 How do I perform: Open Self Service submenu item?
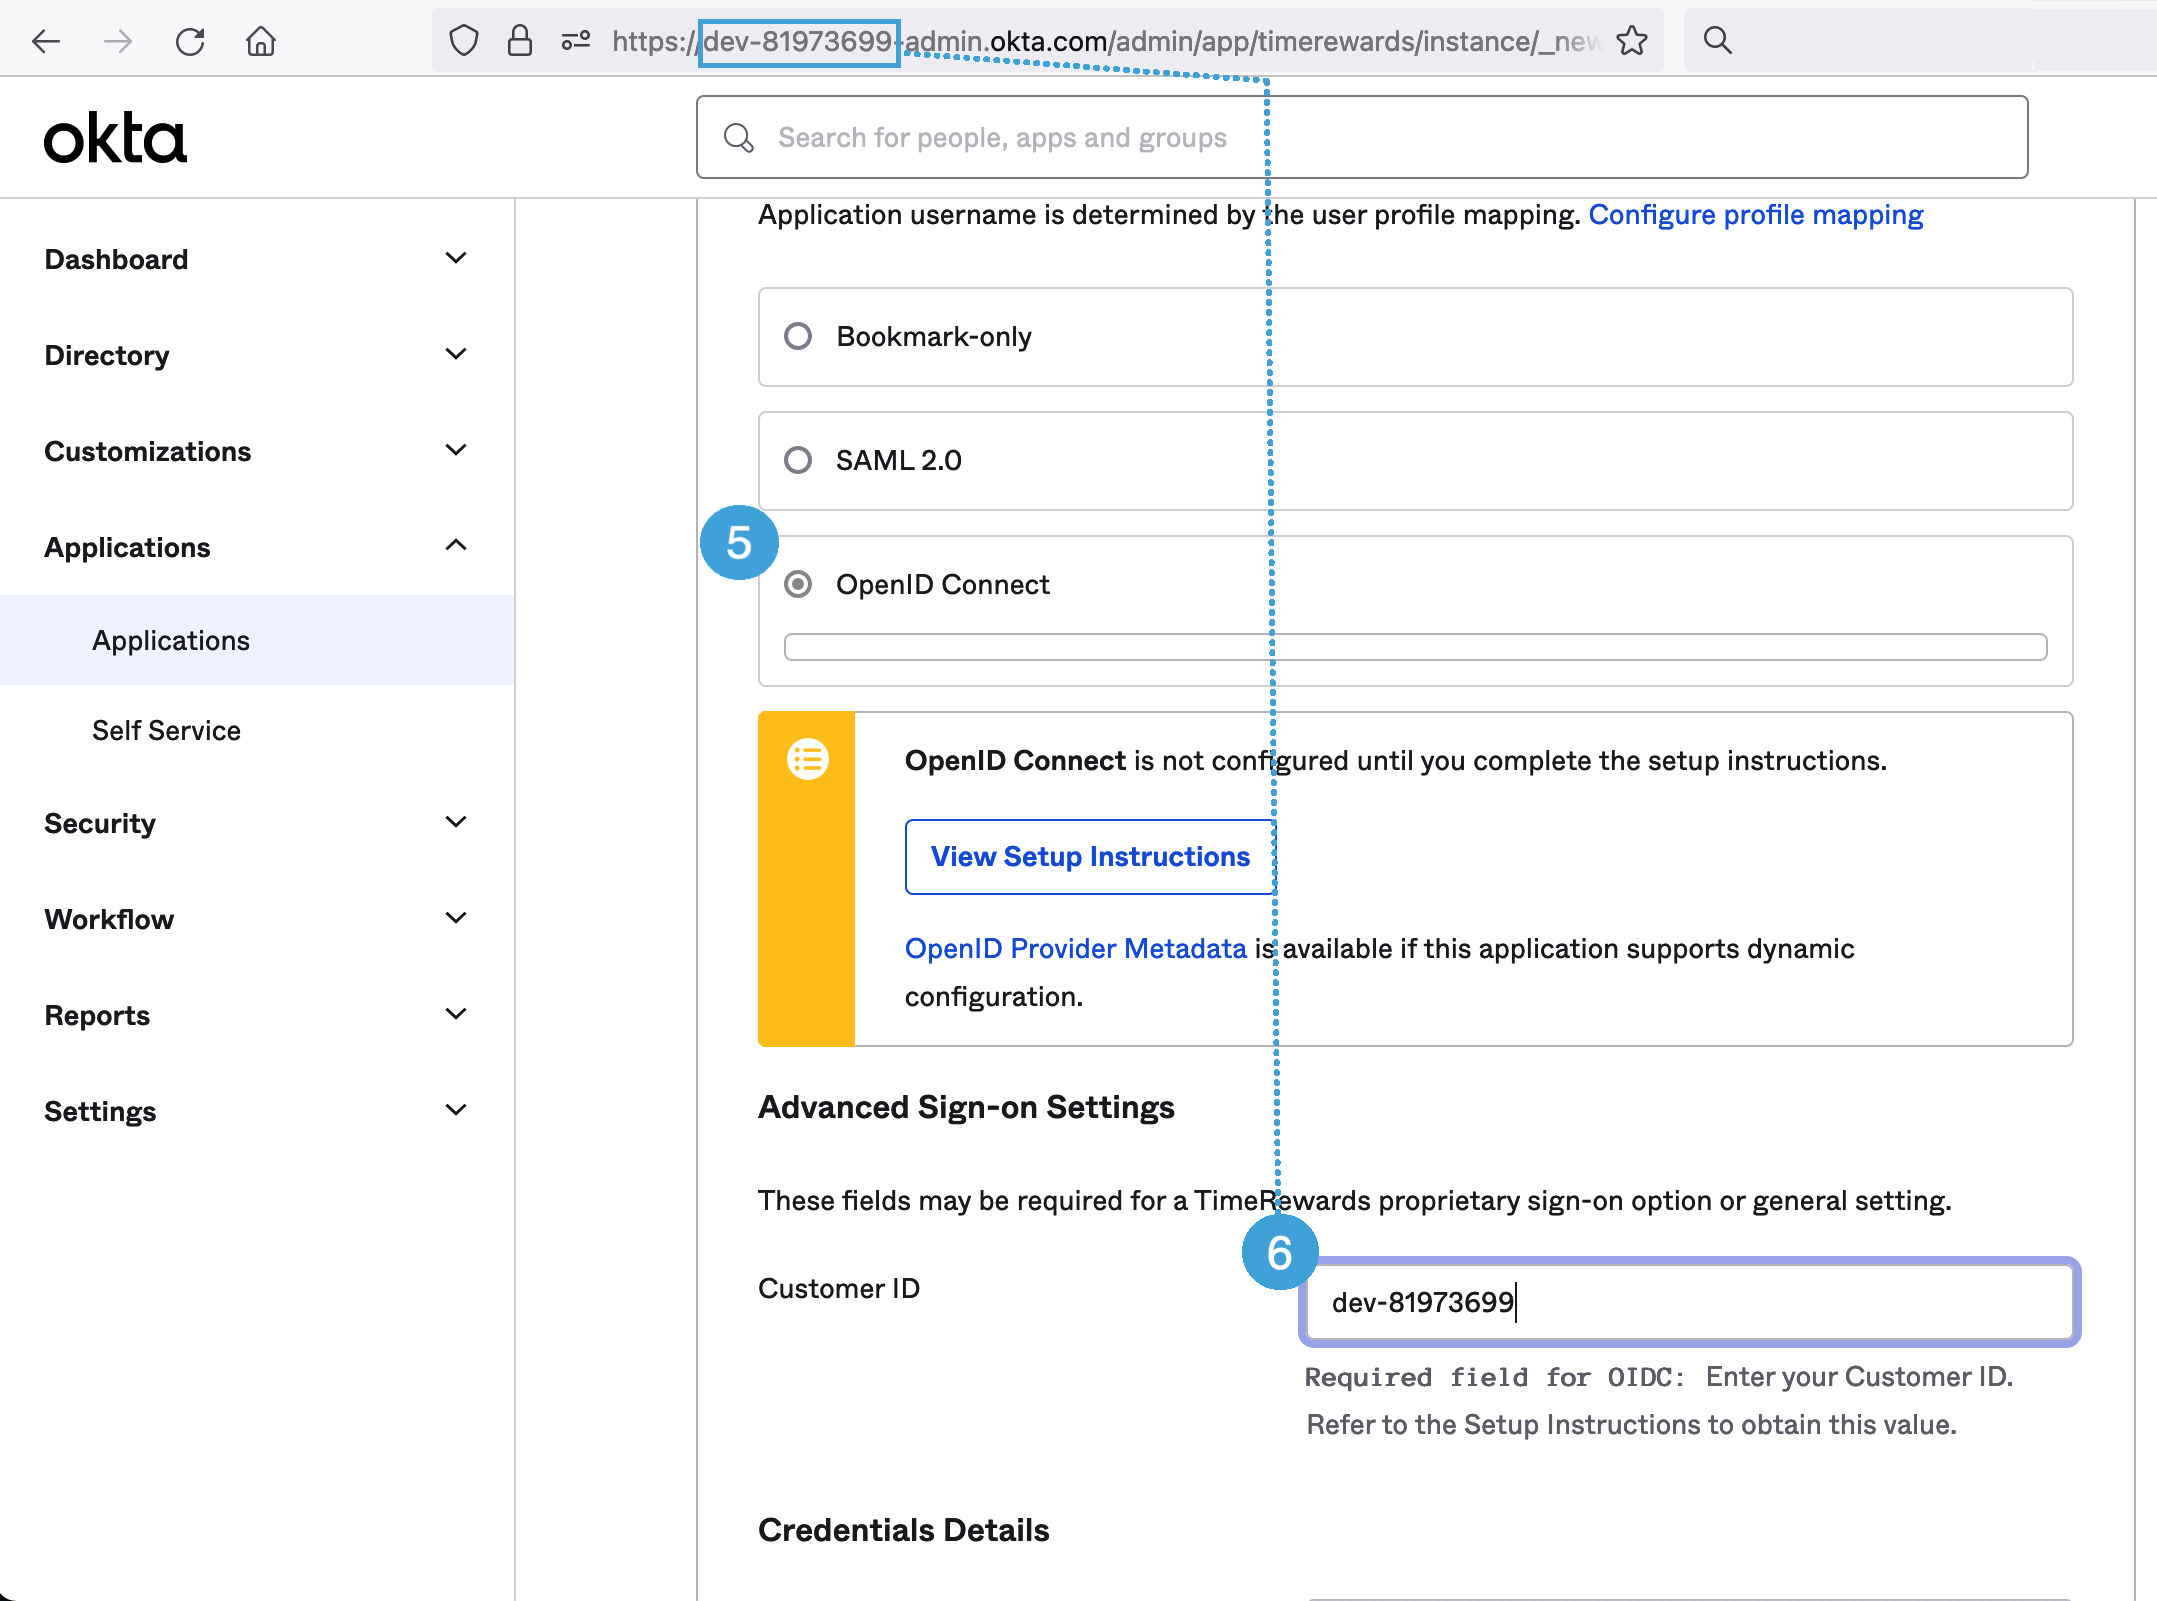pos(166,730)
